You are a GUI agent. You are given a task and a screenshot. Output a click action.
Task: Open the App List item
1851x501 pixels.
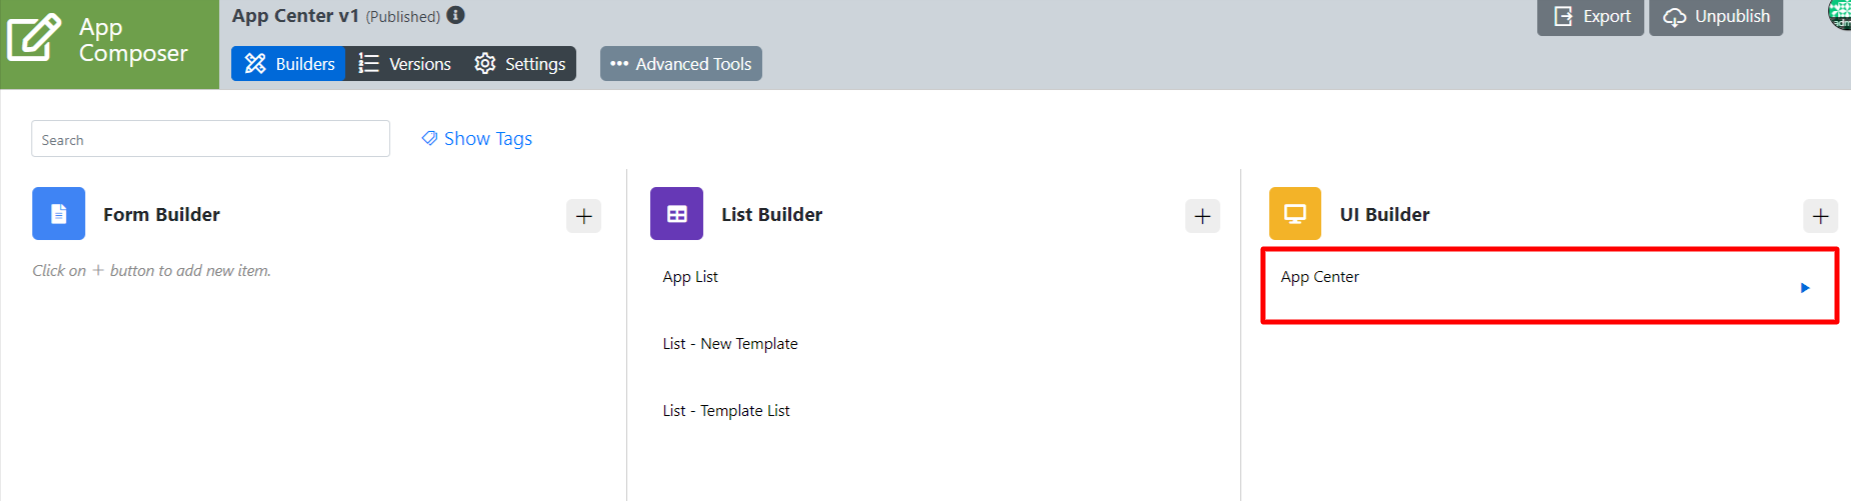[690, 277]
